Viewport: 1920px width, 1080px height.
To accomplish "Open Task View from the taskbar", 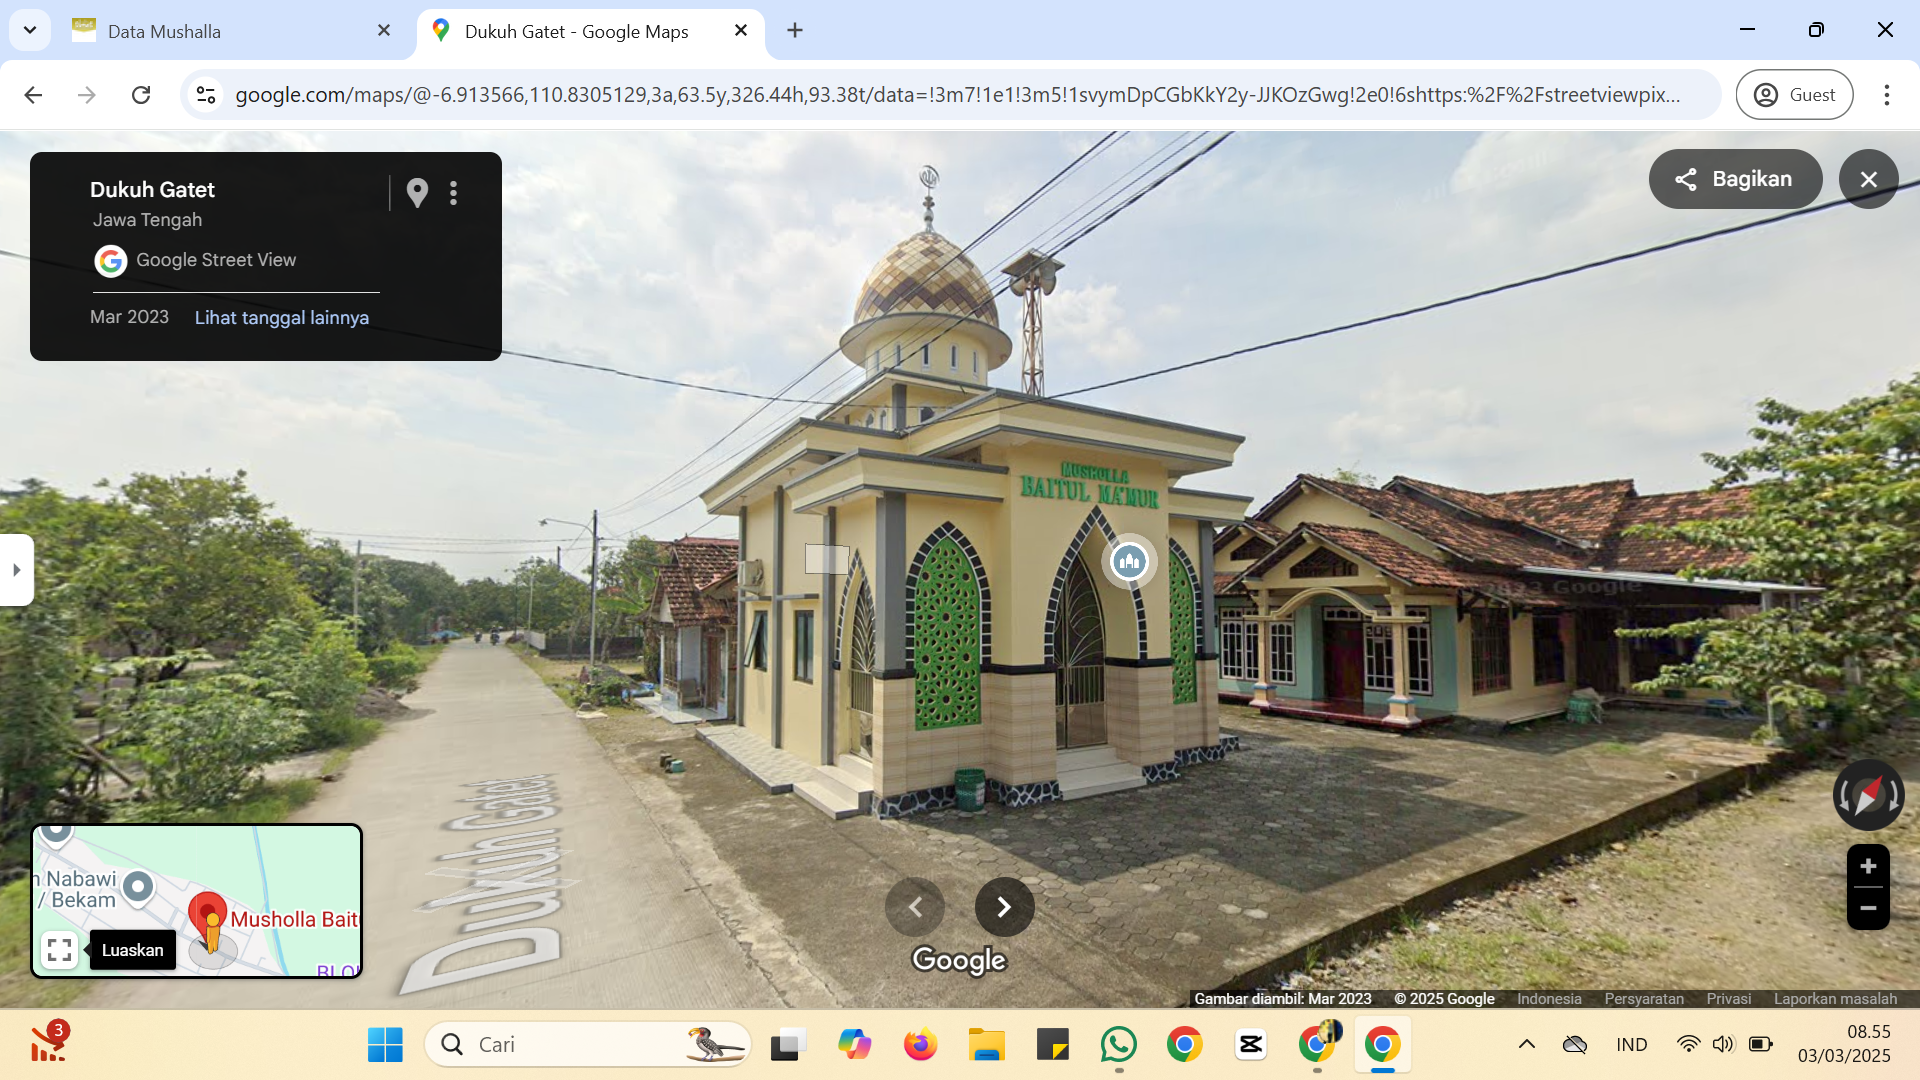I will pyautogui.click(x=788, y=1045).
